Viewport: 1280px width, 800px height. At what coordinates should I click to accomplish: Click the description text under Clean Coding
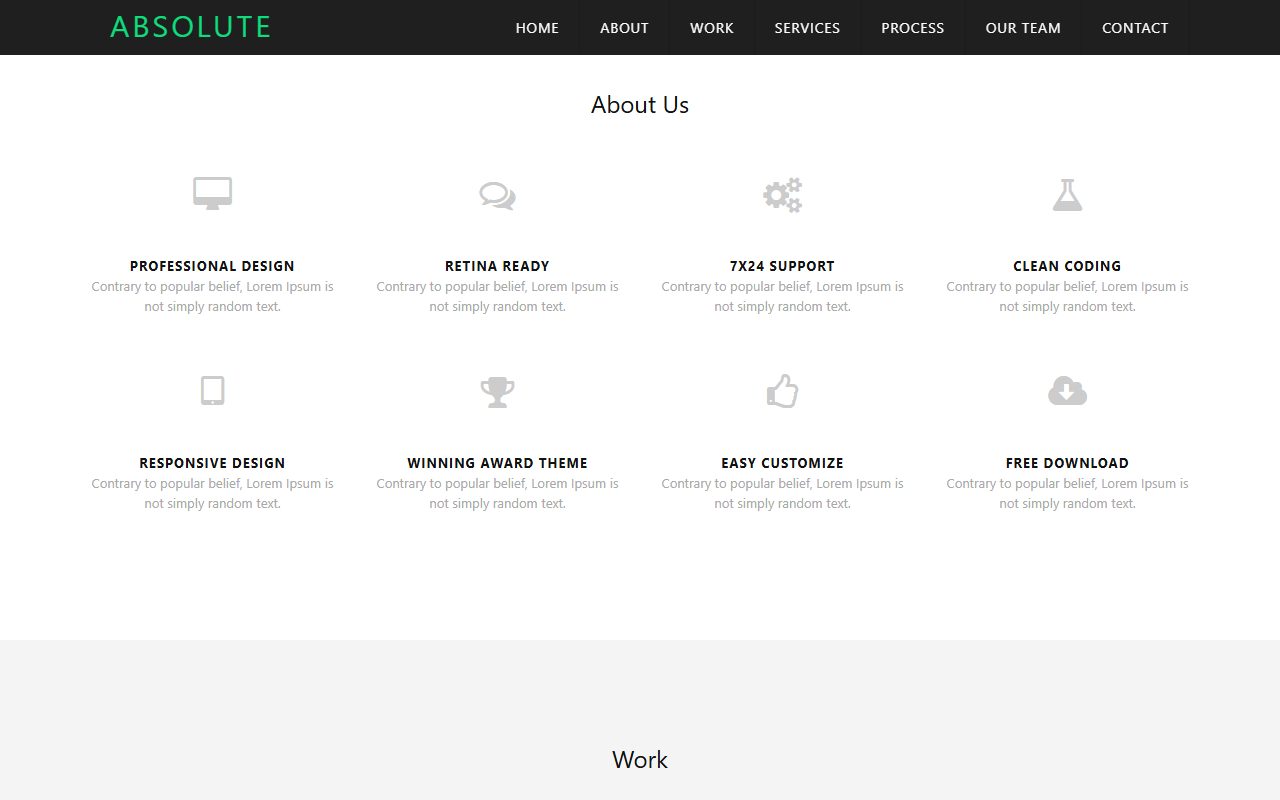[1067, 296]
